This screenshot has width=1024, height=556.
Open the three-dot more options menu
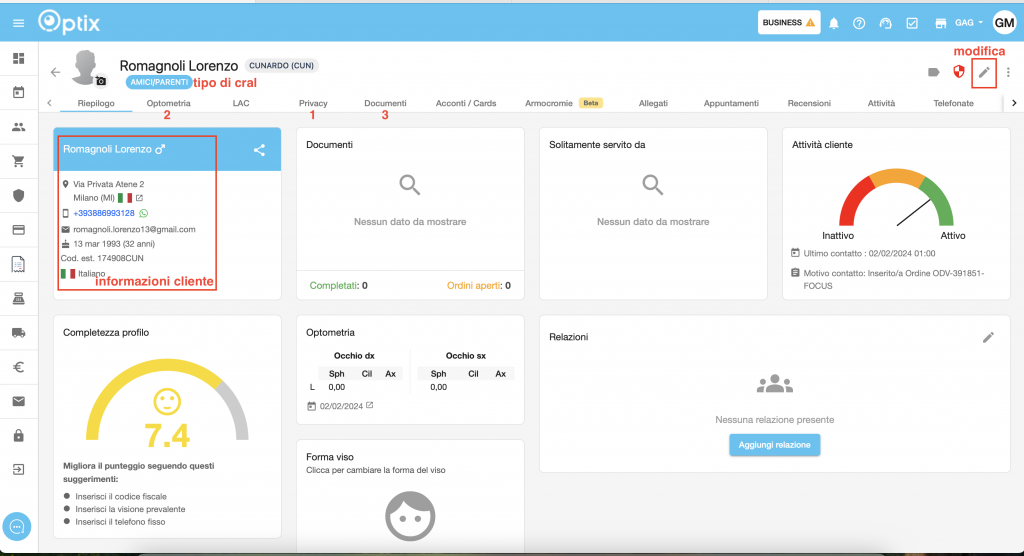[x=1009, y=72]
